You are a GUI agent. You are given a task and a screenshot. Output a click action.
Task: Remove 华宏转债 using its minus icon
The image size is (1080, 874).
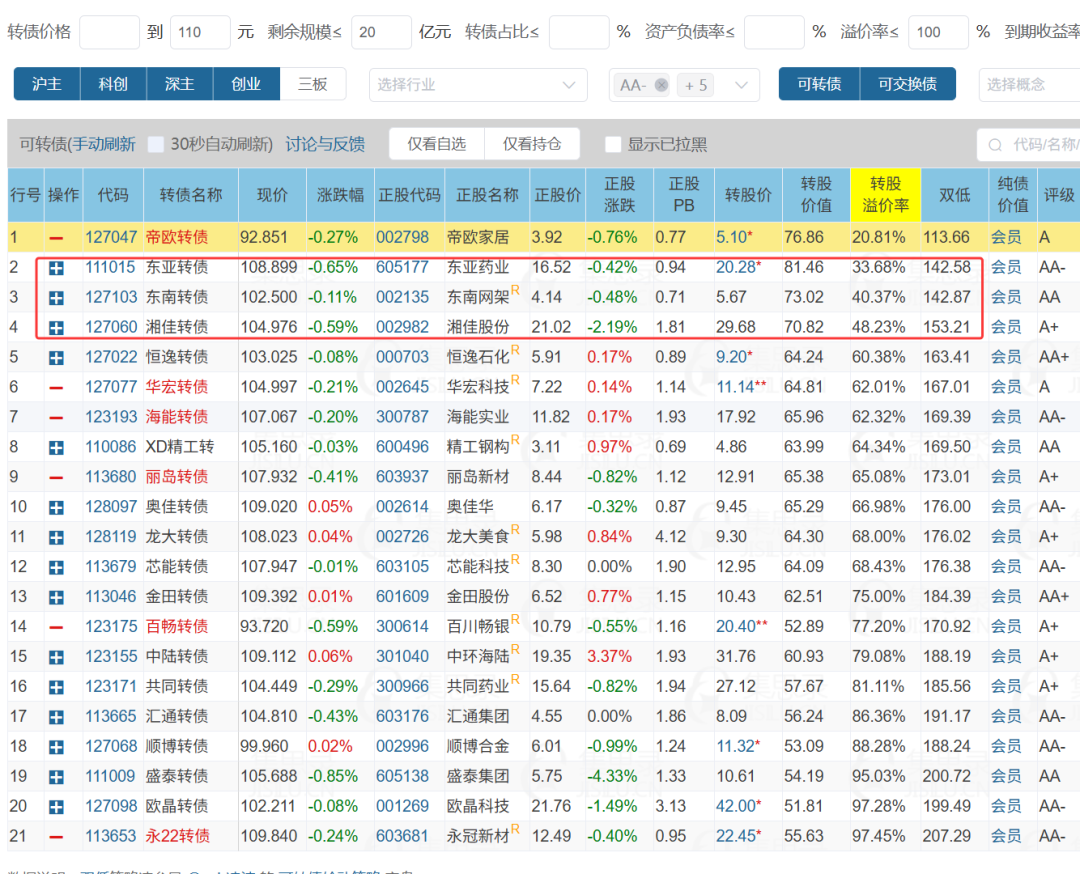click(56, 388)
